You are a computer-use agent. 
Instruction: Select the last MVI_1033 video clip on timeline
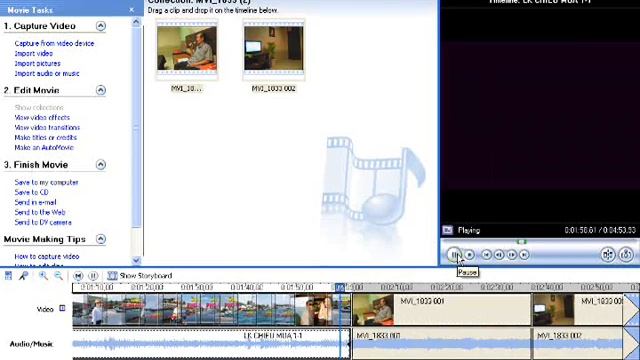(x=578, y=309)
